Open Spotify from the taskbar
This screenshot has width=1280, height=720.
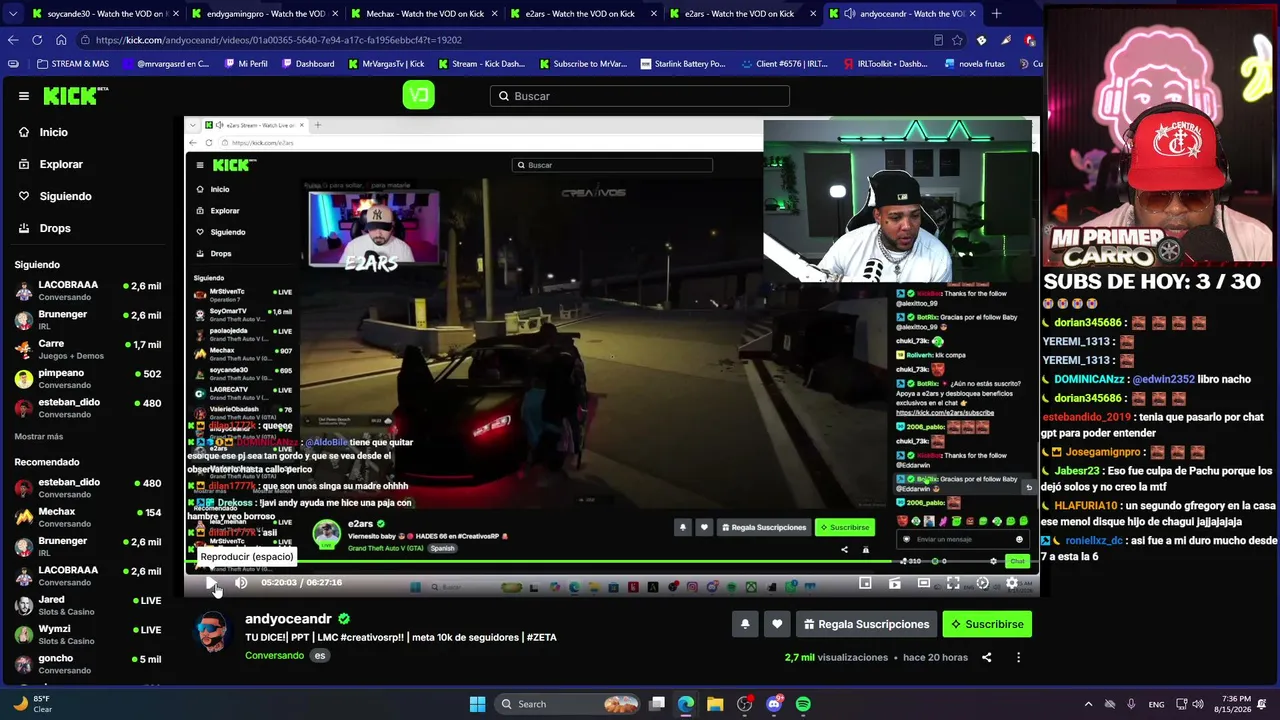[x=803, y=704]
